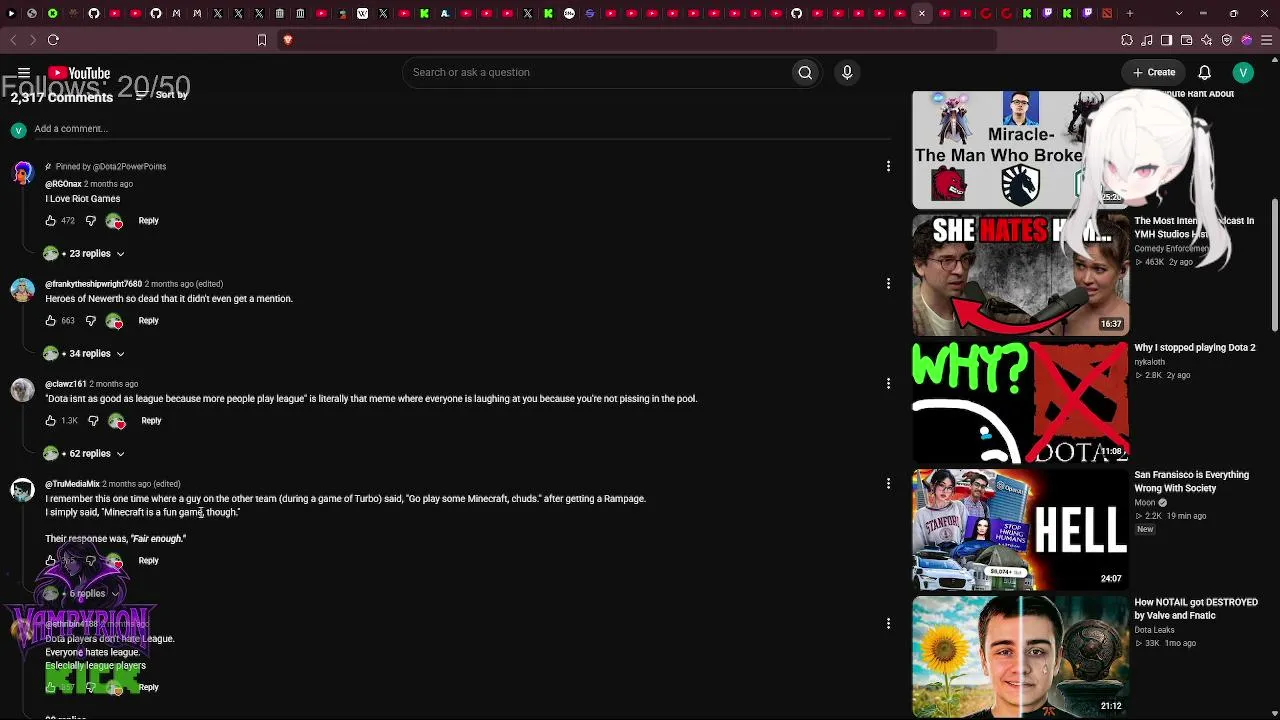Reload the page in browser toolbar

click(x=53, y=40)
